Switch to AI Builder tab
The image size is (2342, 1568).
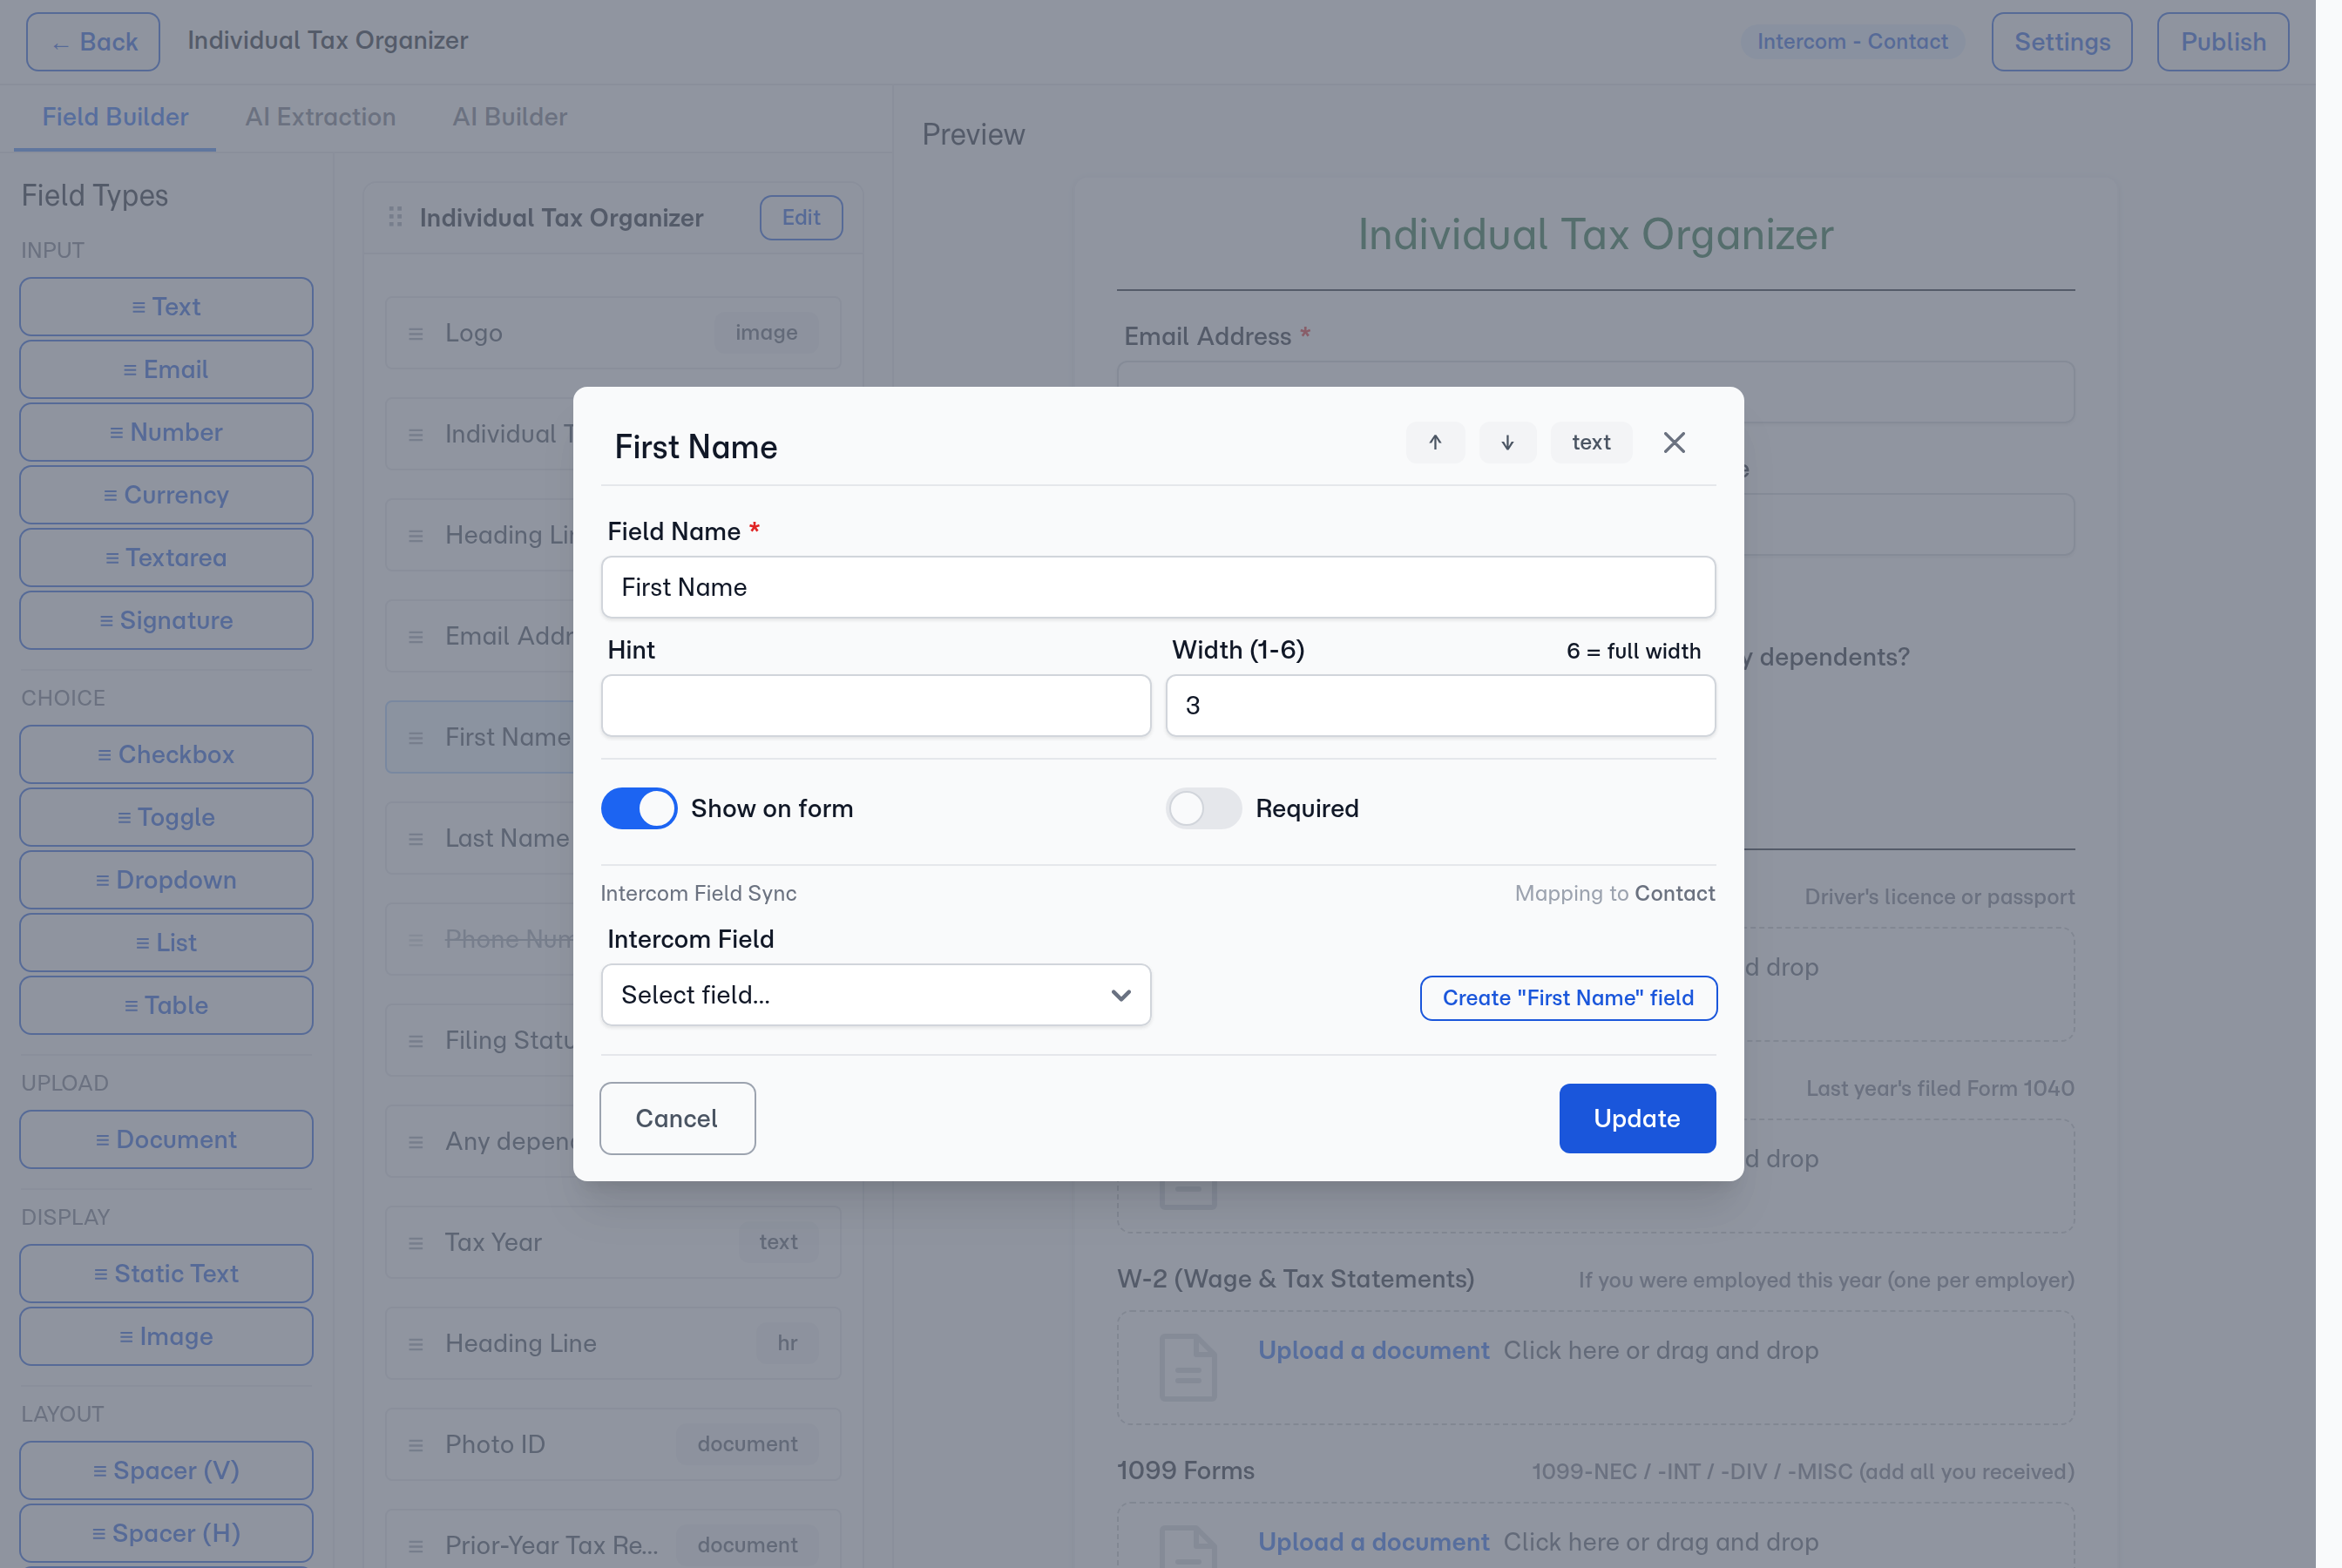pyautogui.click(x=509, y=117)
